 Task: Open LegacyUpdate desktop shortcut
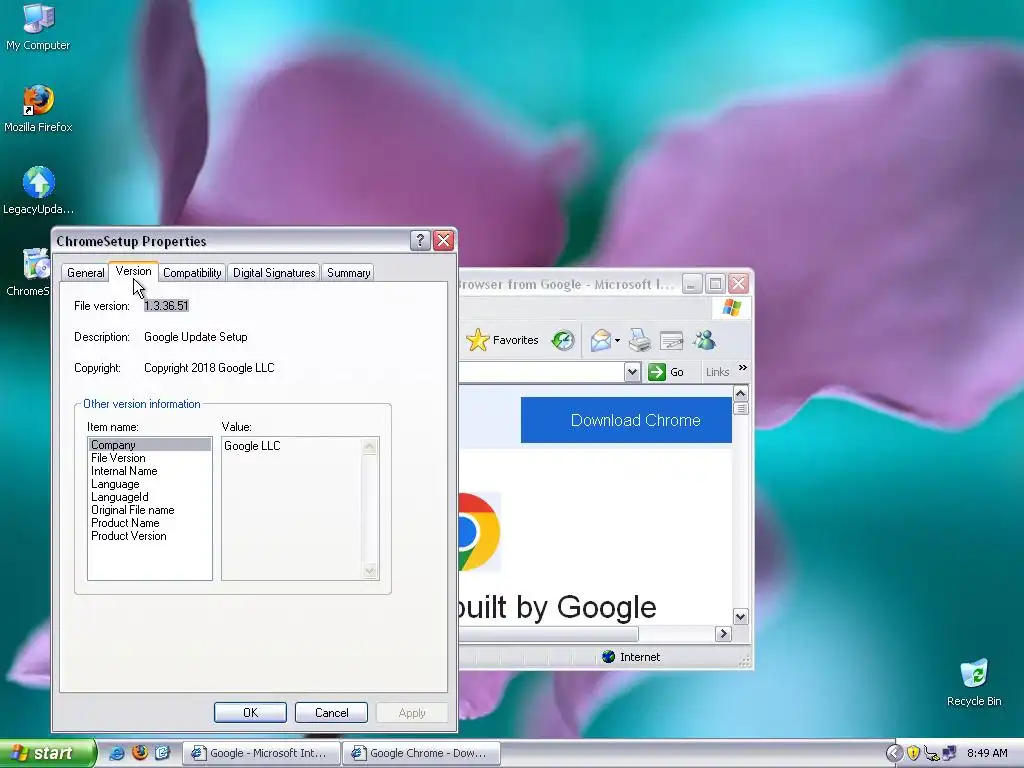tap(38, 191)
